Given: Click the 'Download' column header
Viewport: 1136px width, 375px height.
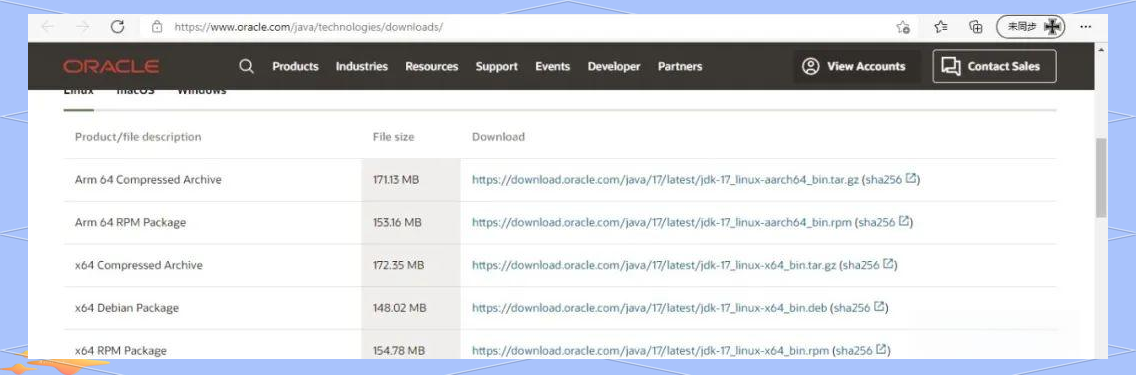Looking at the screenshot, I should [498, 137].
